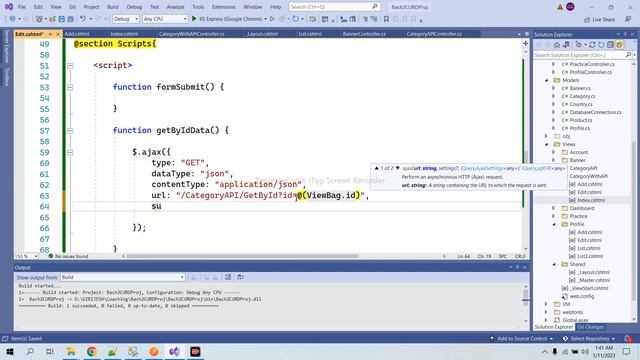Image resolution: width=640 pixels, height=360 pixels.
Task: Collapse the Profile folder in Views
Action: tap(554, 224)
